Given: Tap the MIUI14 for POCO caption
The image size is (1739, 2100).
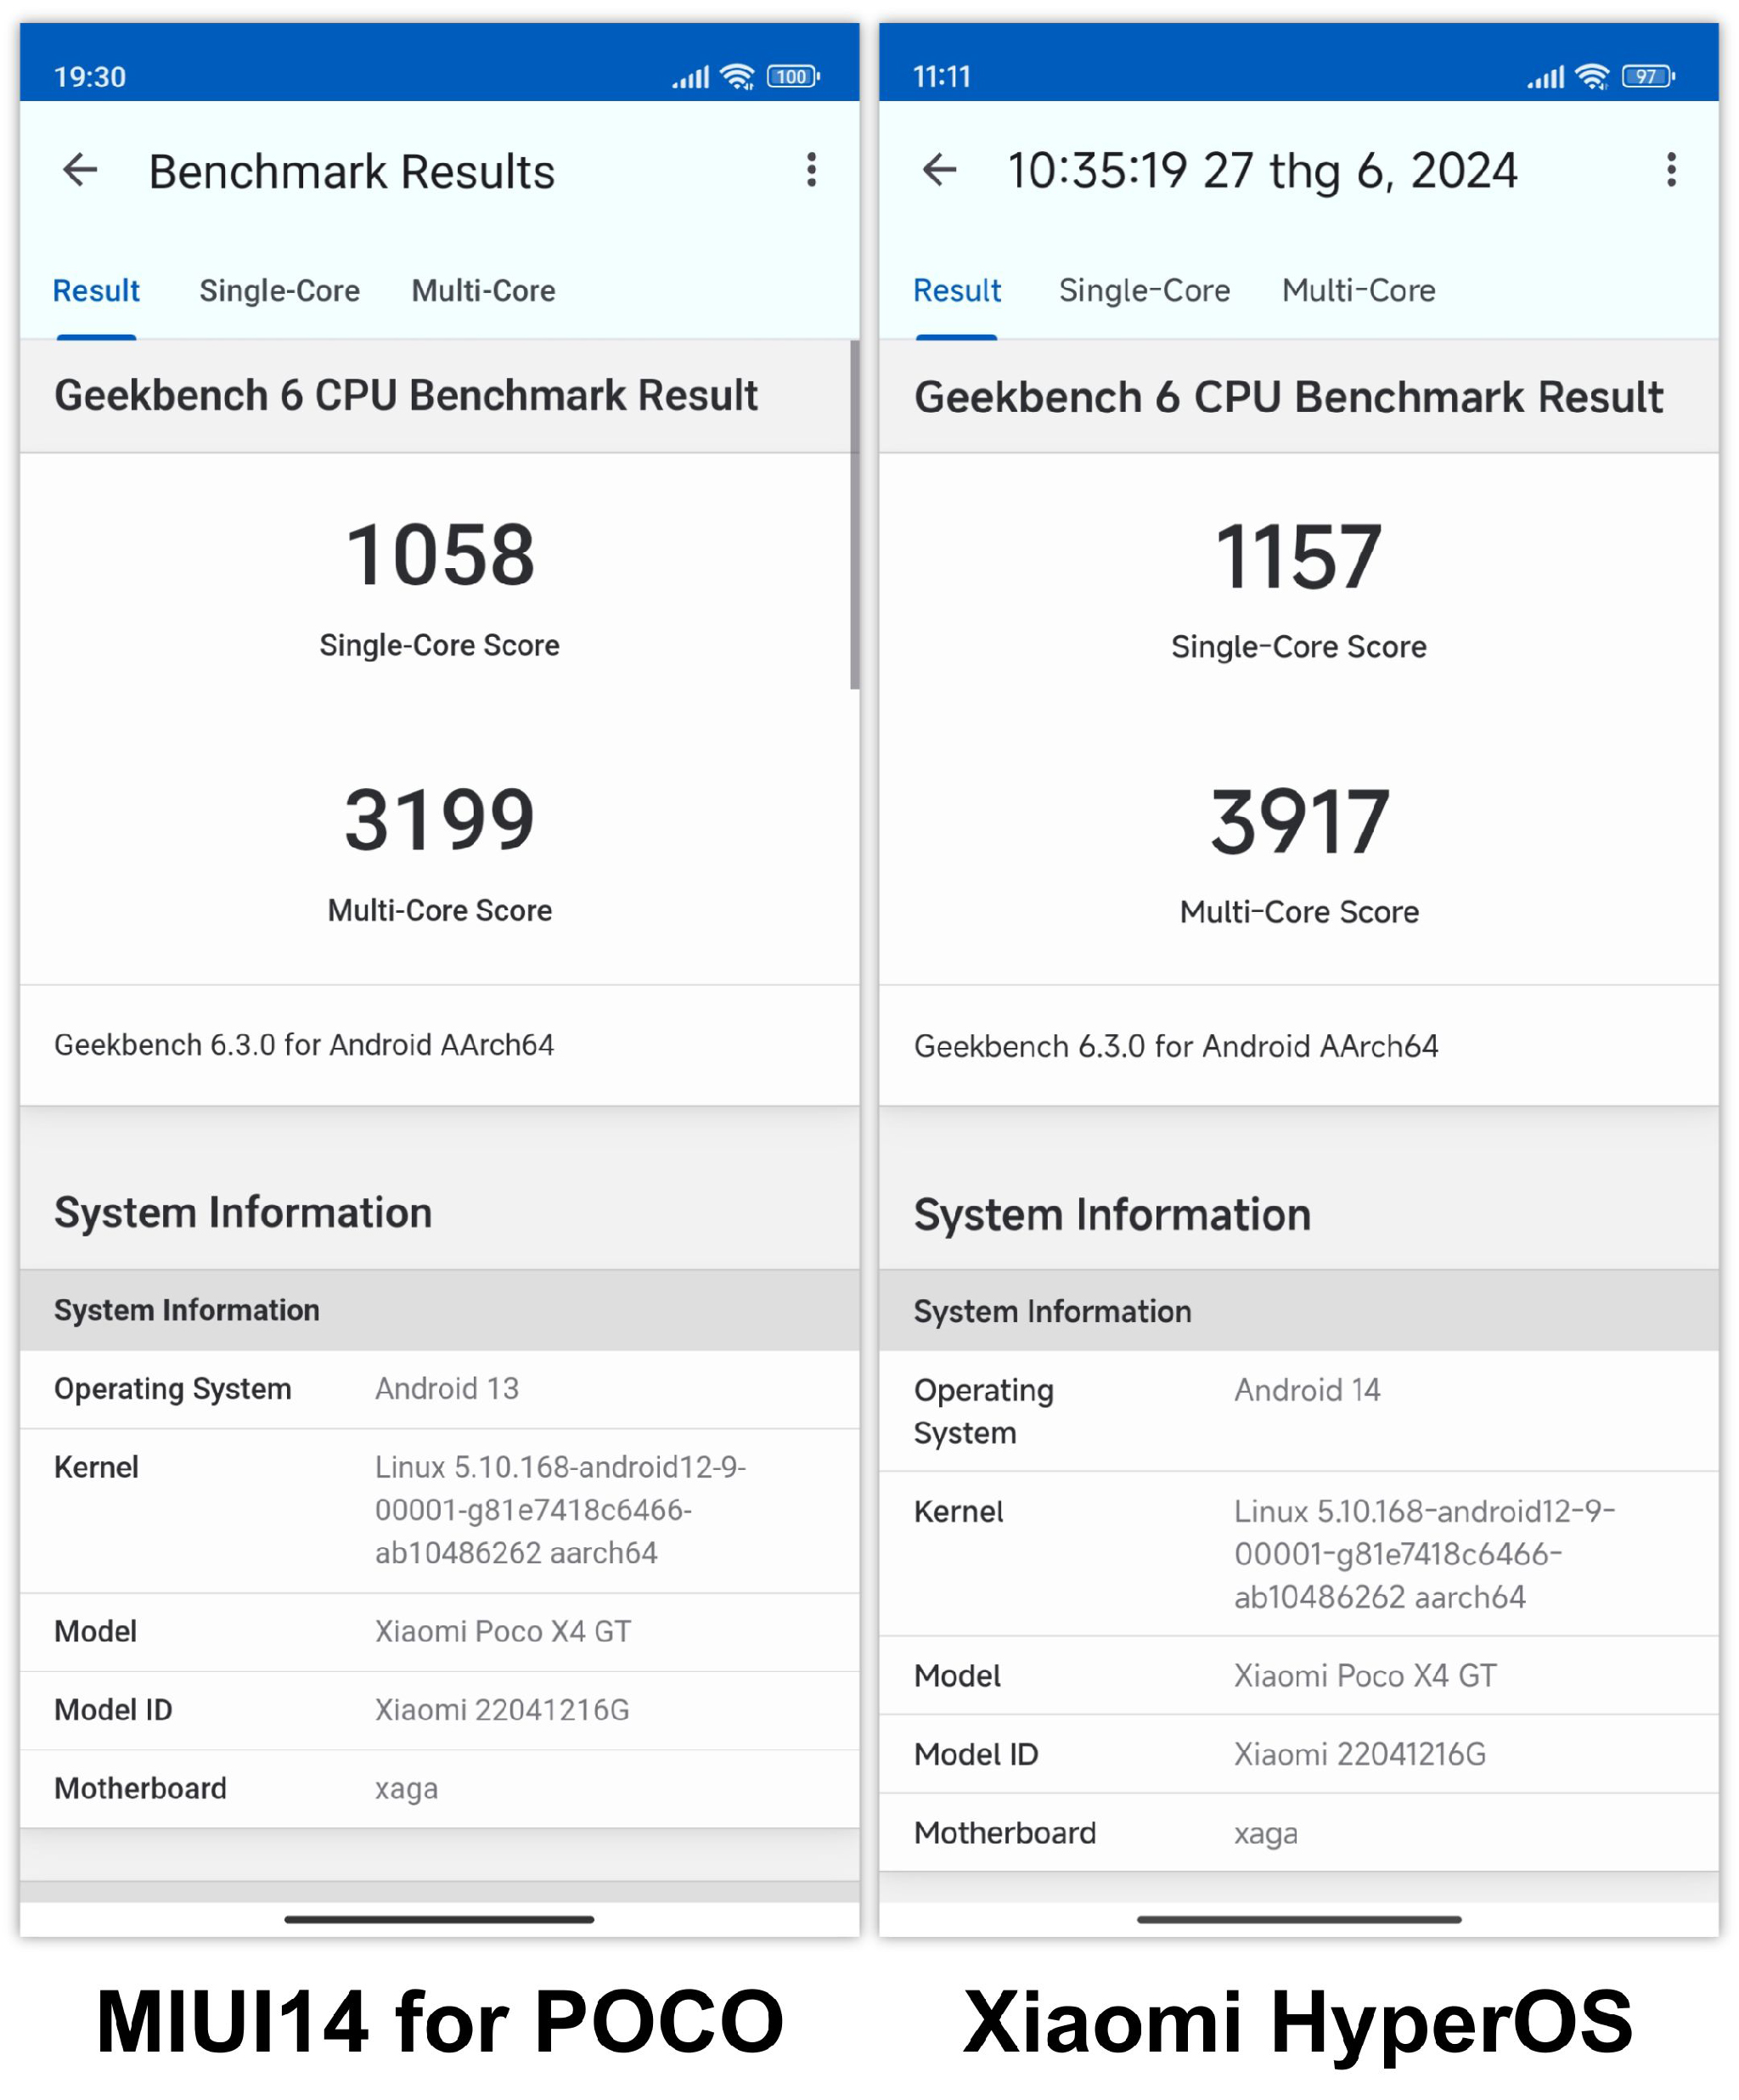Looking at the screenshot, I should click(x=440, y=2022).
